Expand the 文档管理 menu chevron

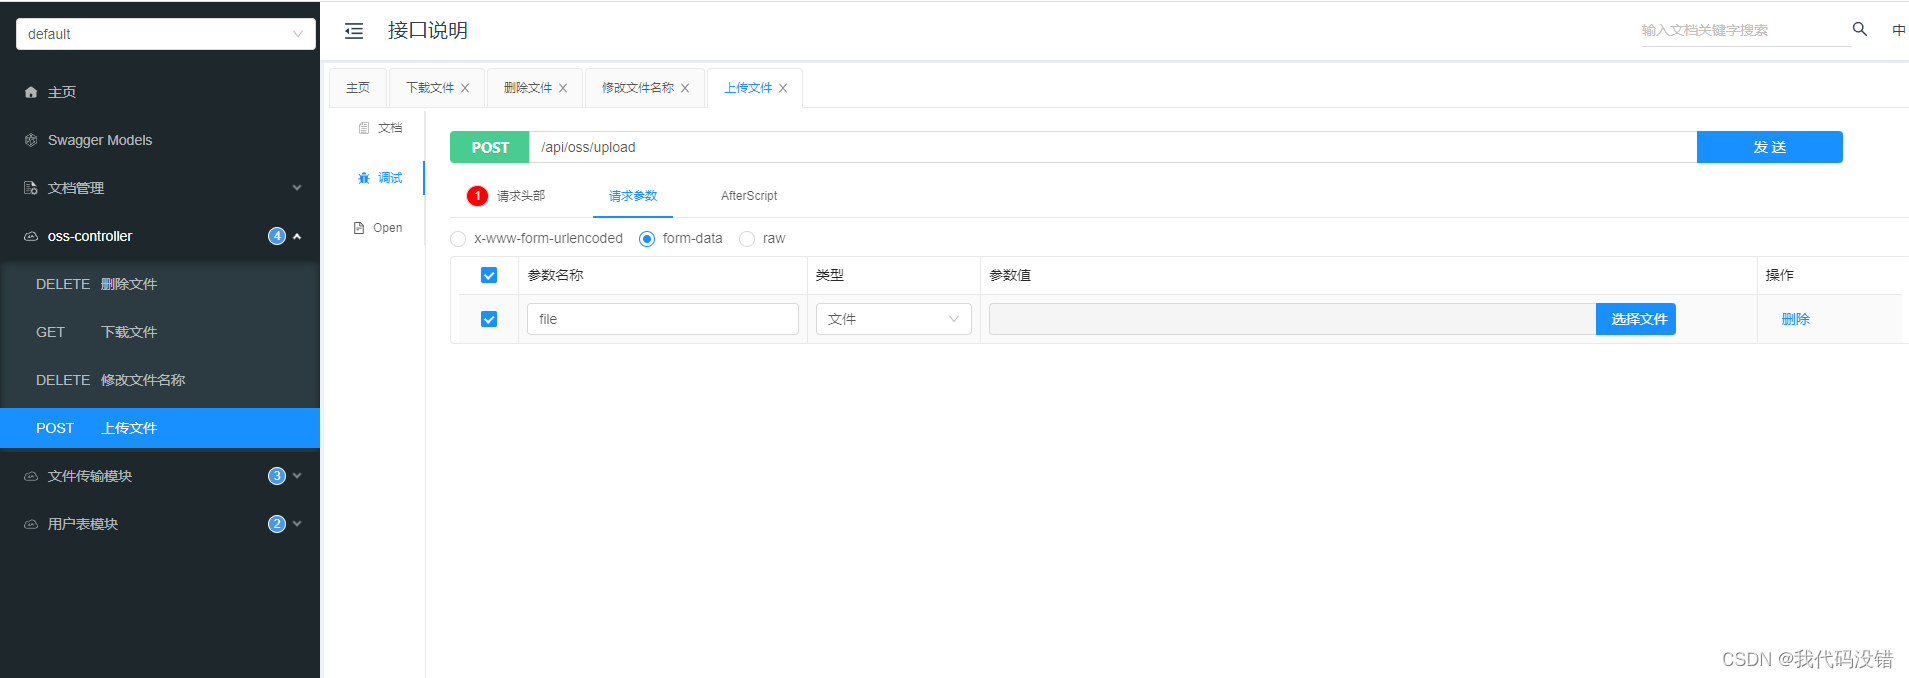297,188
